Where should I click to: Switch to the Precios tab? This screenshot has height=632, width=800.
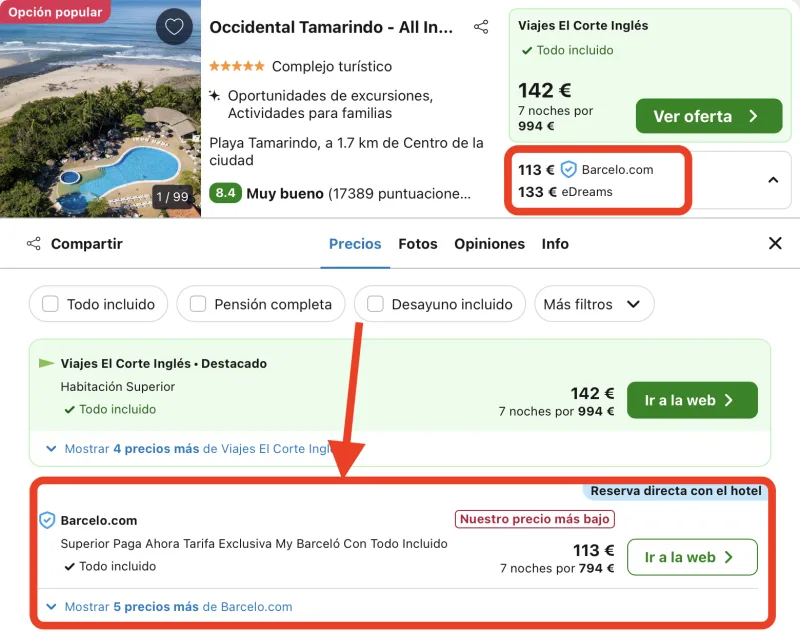[x=355, y=244]
